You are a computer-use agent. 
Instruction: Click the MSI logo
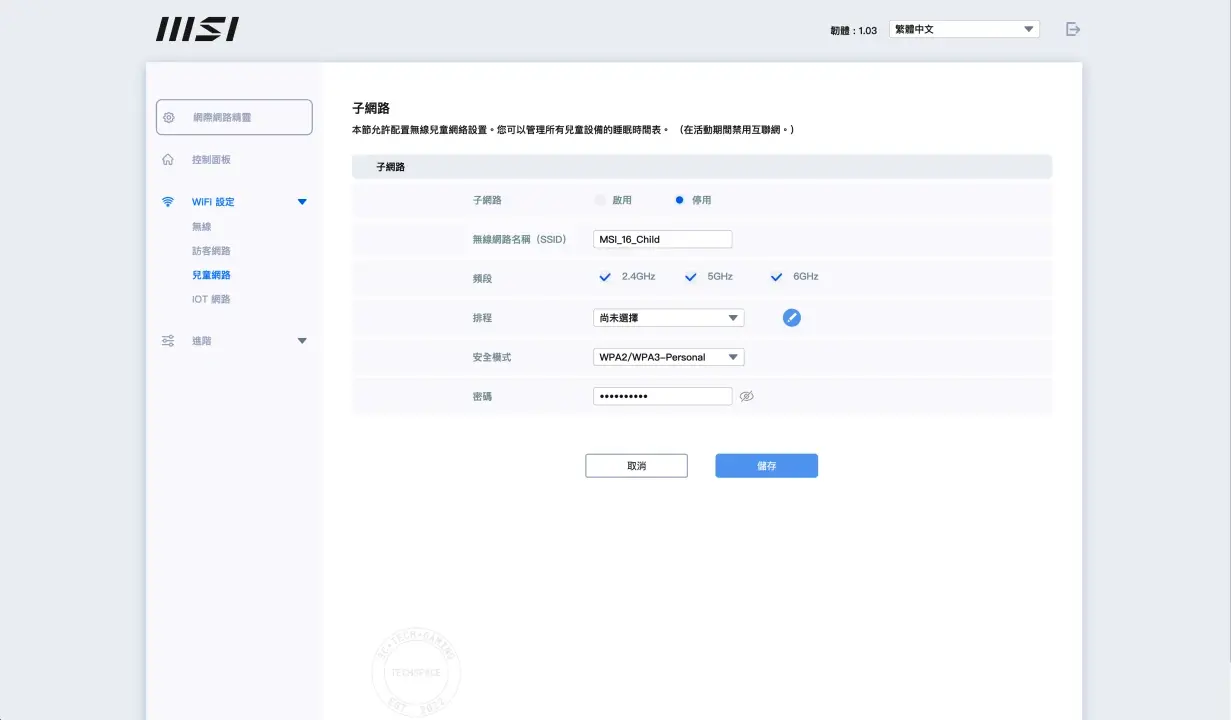(x=197, y=29)
